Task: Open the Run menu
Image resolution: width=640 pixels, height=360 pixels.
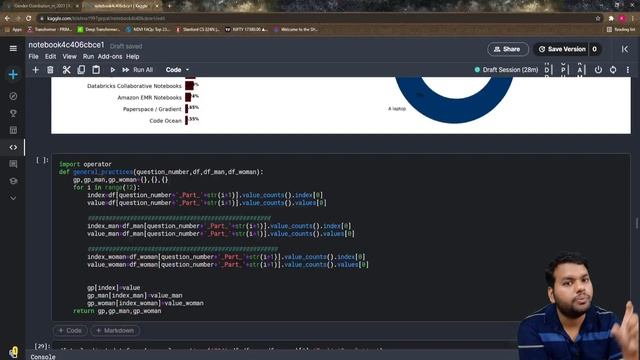Action: [88, 57]
